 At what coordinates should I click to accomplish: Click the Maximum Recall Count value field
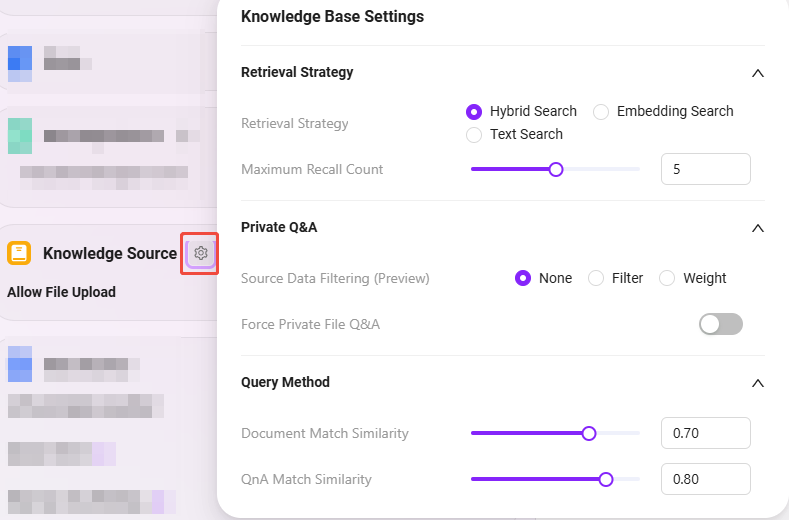point(705,169)
